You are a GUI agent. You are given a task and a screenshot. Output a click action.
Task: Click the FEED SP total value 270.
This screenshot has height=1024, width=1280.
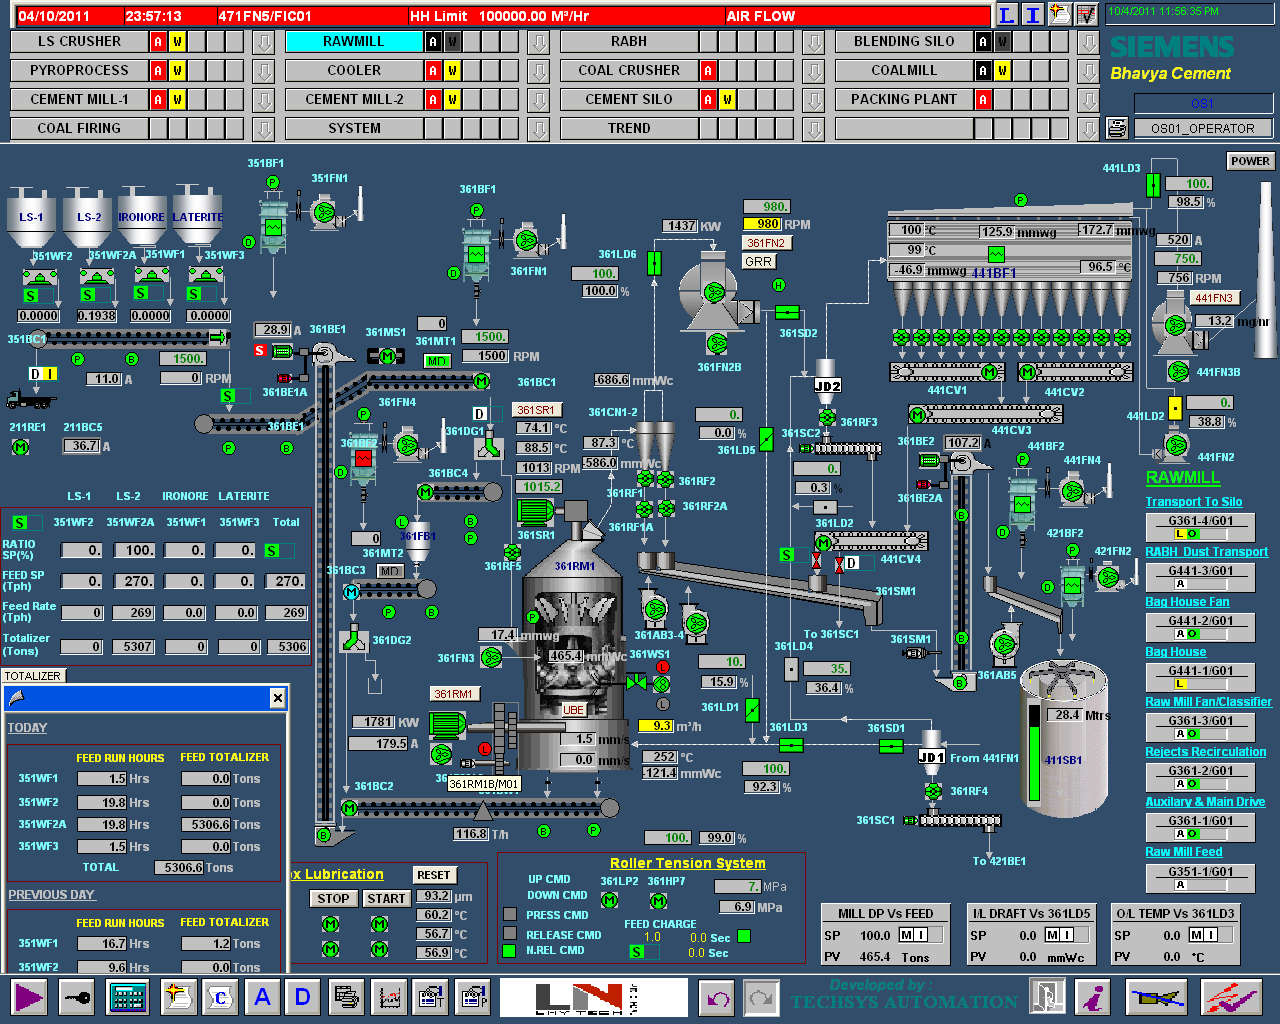pyautogui.click(x=287, y=581)
